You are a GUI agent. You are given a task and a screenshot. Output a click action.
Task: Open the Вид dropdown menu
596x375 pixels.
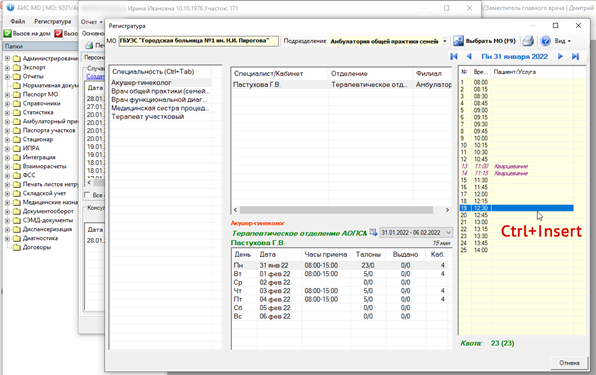(563, 41)
